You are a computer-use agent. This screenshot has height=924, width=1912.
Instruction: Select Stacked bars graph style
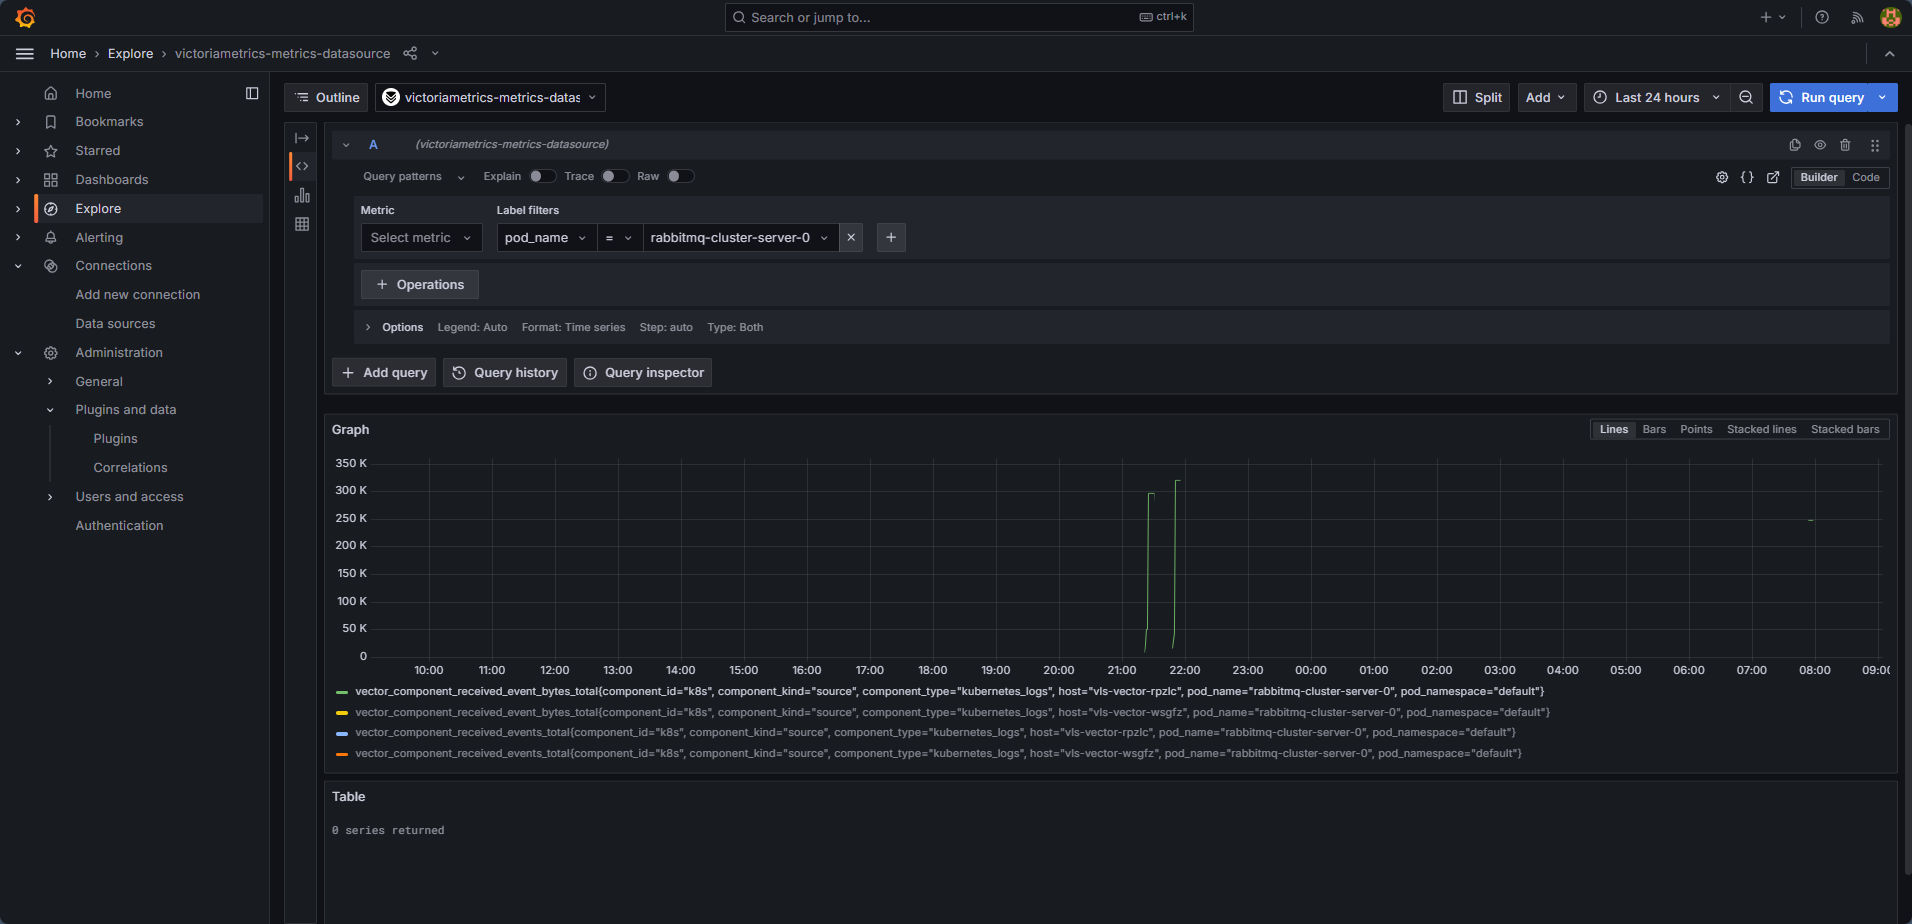[x=1845, y=429]
